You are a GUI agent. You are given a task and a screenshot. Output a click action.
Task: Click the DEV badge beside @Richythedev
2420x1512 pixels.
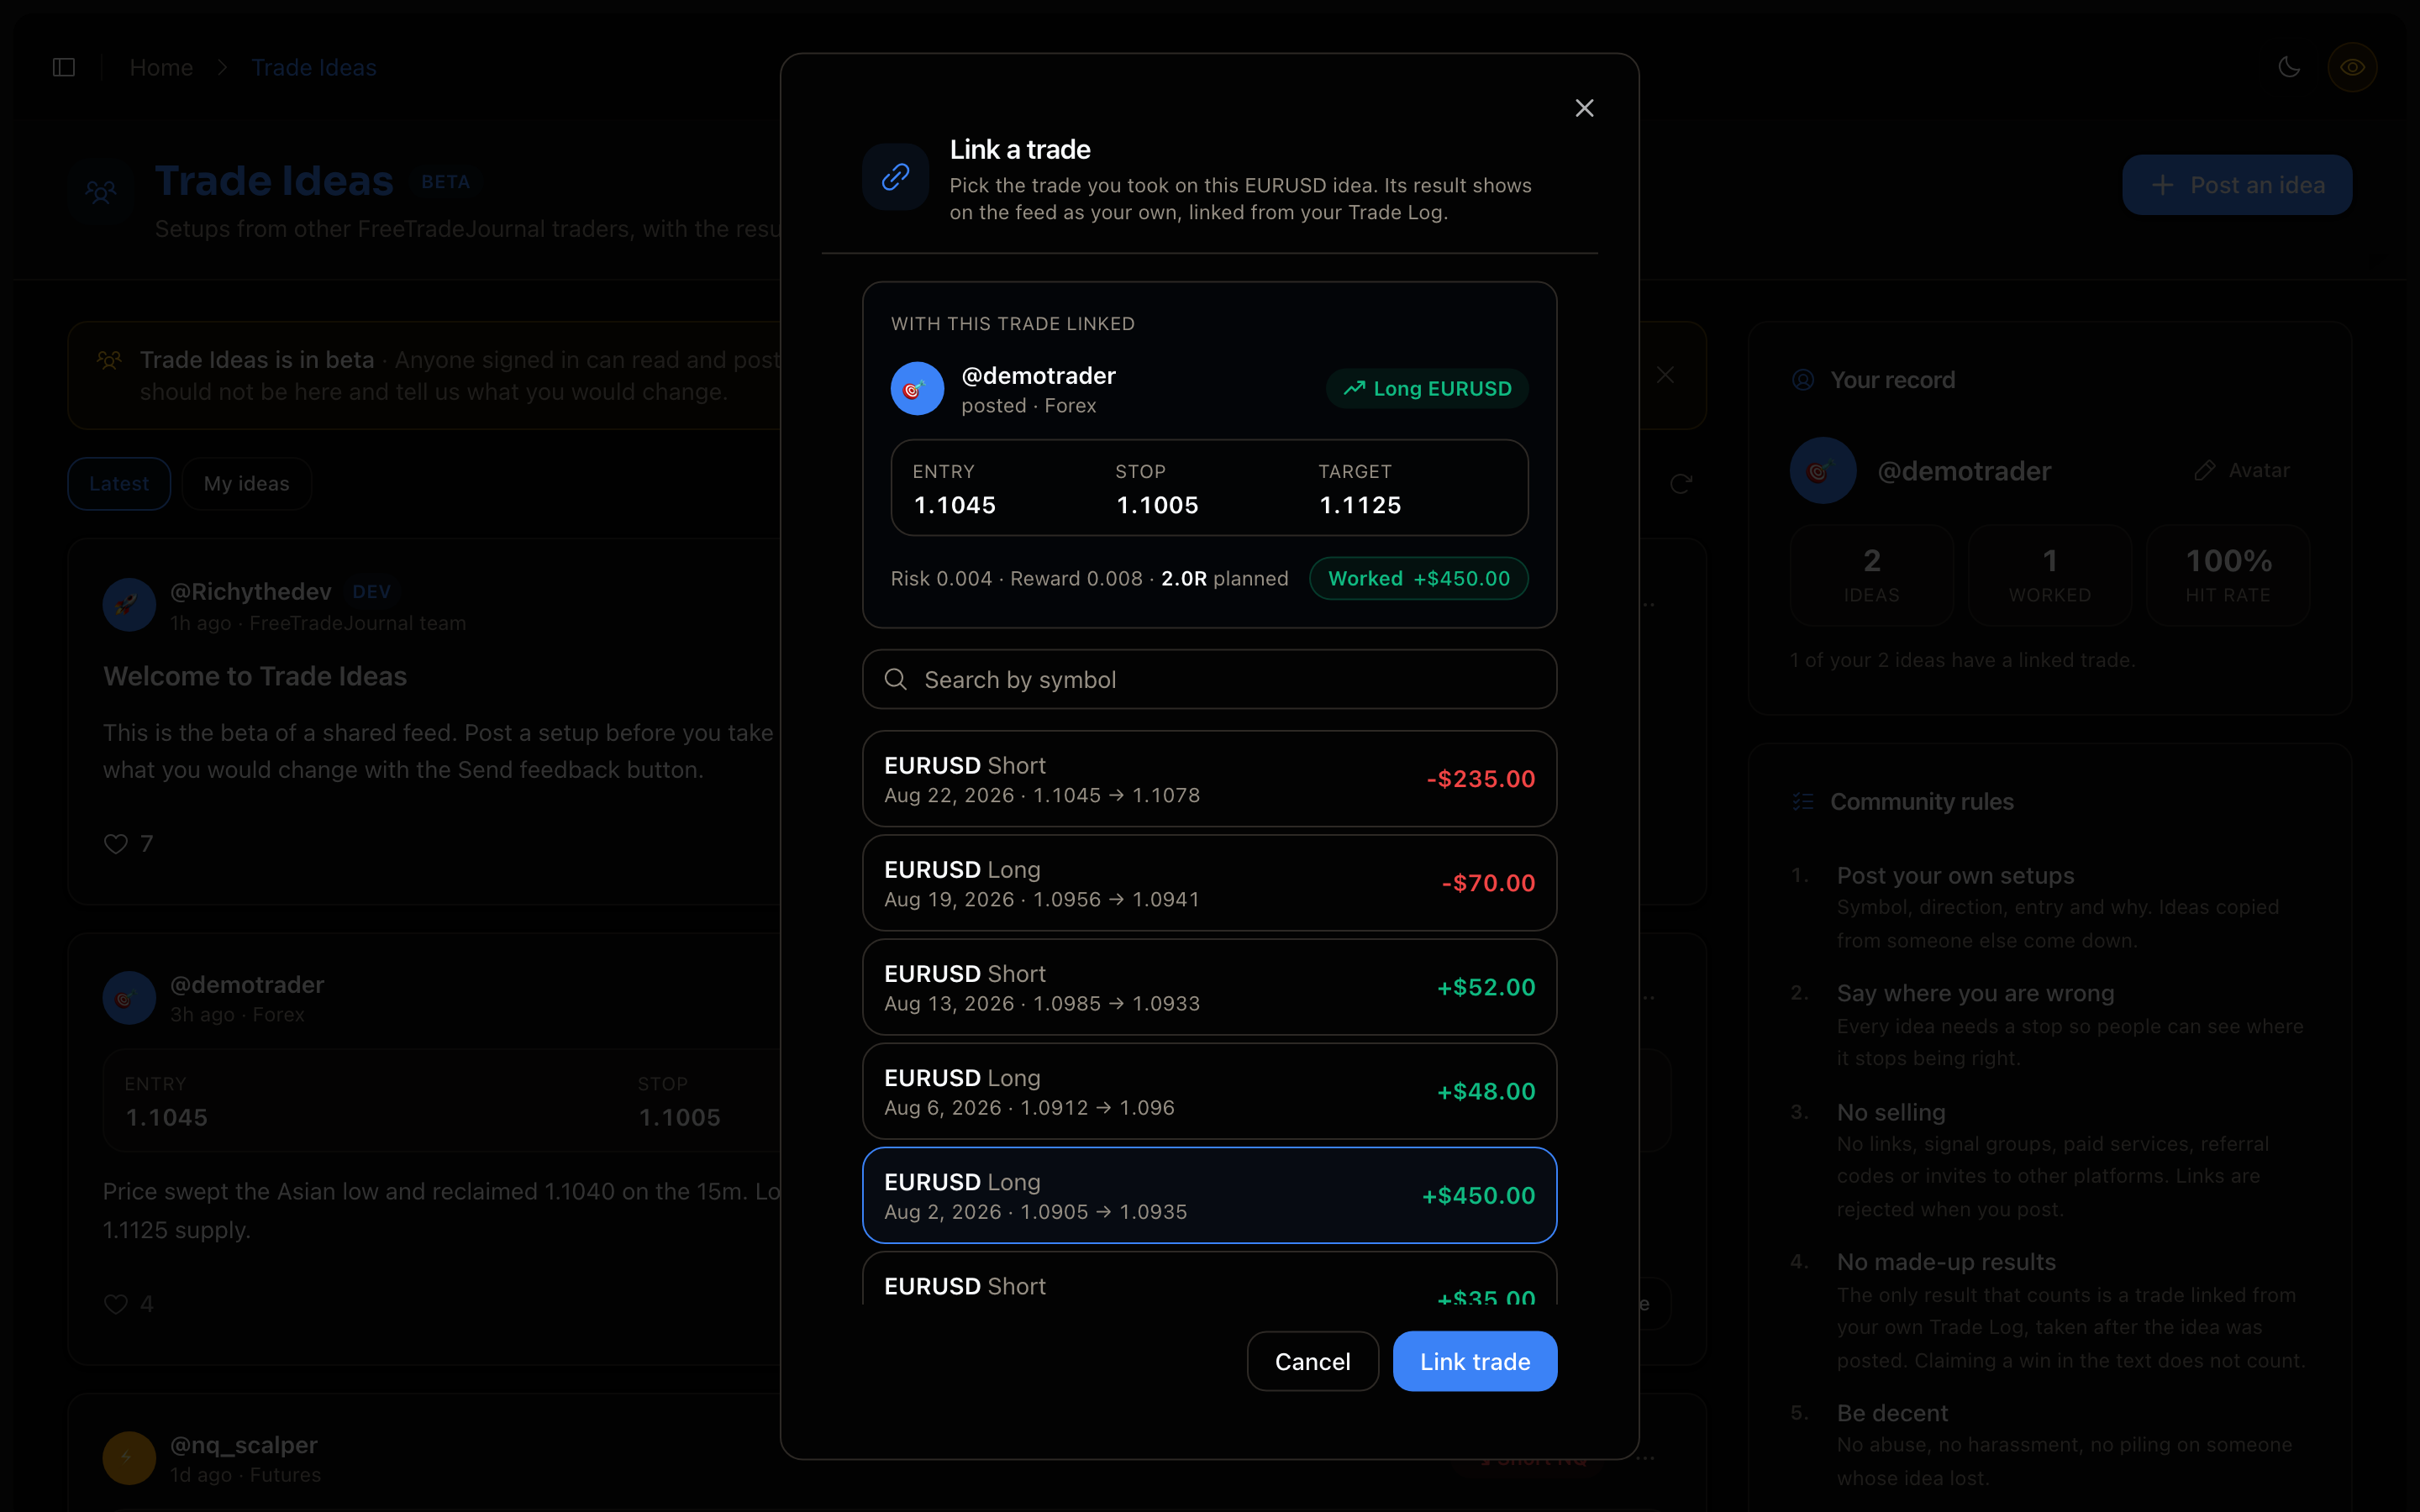click(x=371, y=592)
